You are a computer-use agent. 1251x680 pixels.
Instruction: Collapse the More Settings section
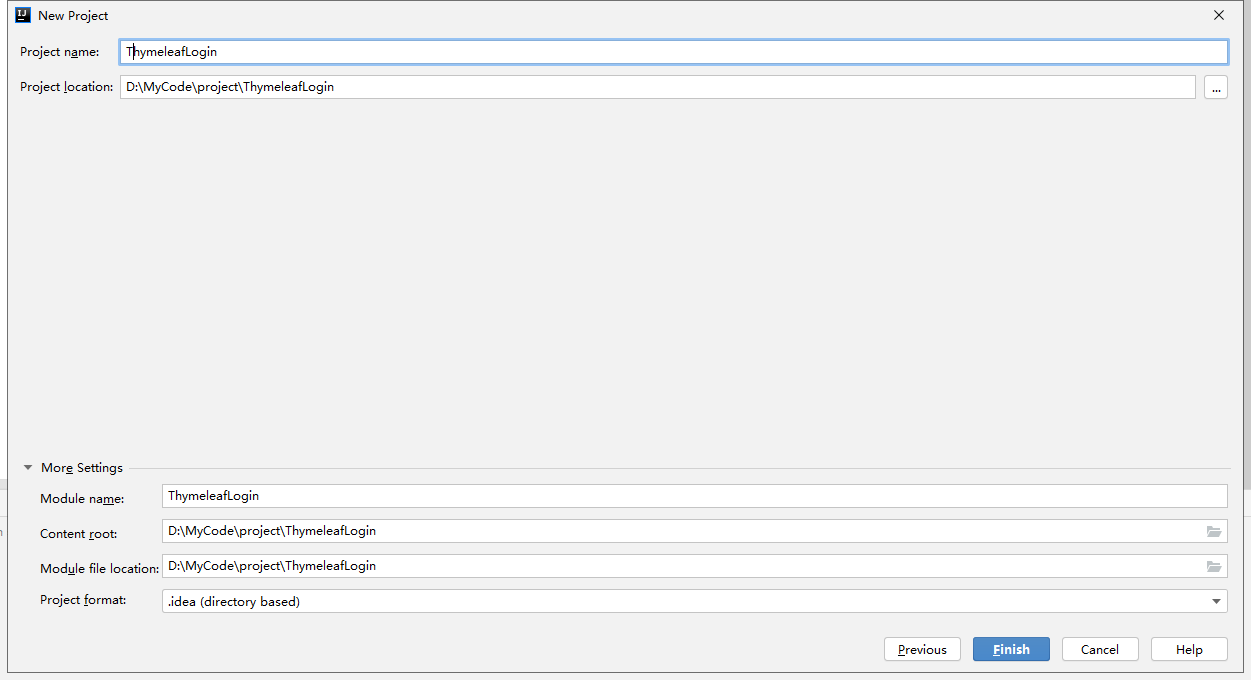[x=29, y=468]
